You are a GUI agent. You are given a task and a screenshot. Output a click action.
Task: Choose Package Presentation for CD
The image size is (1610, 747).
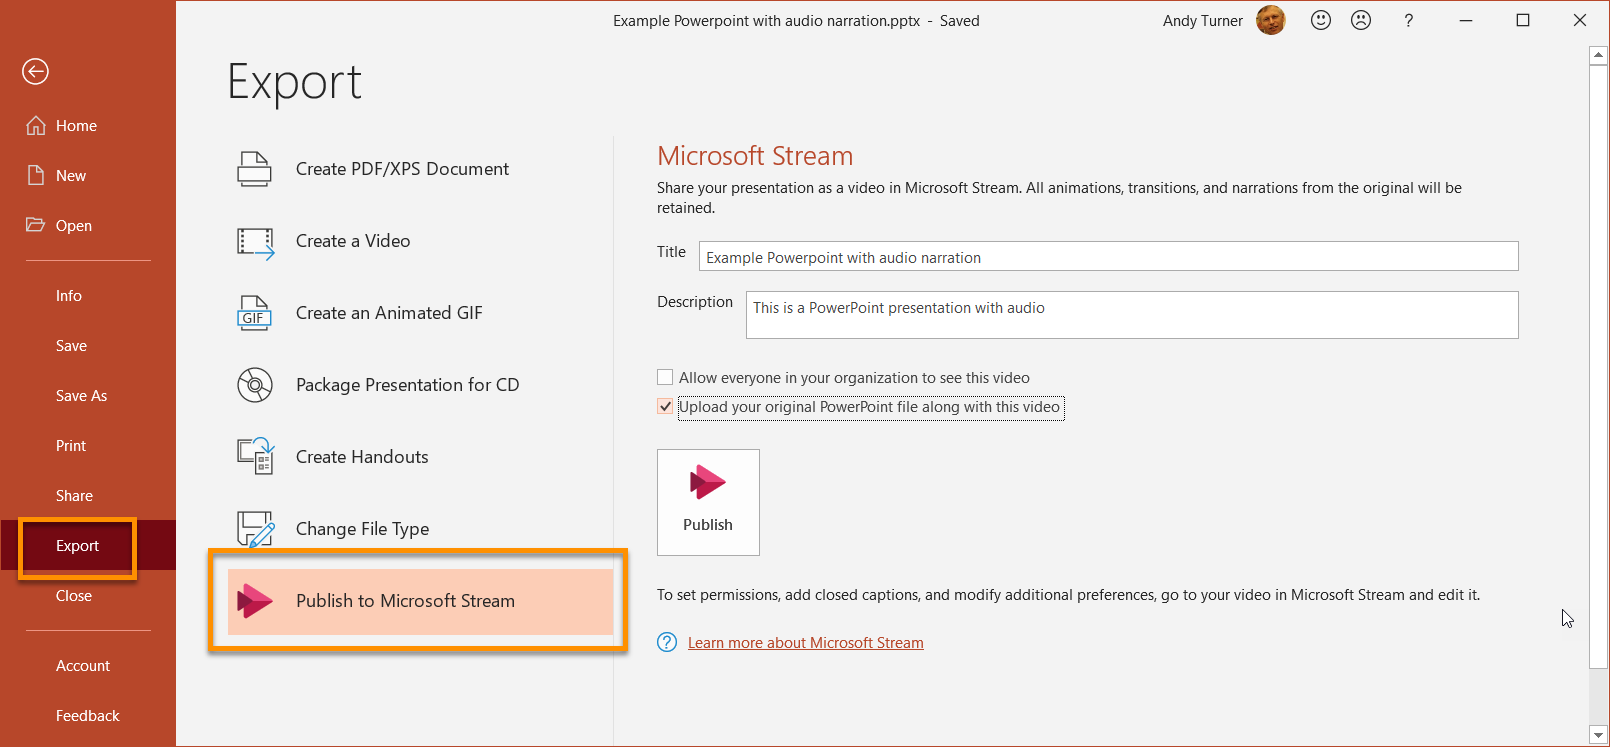420,385
